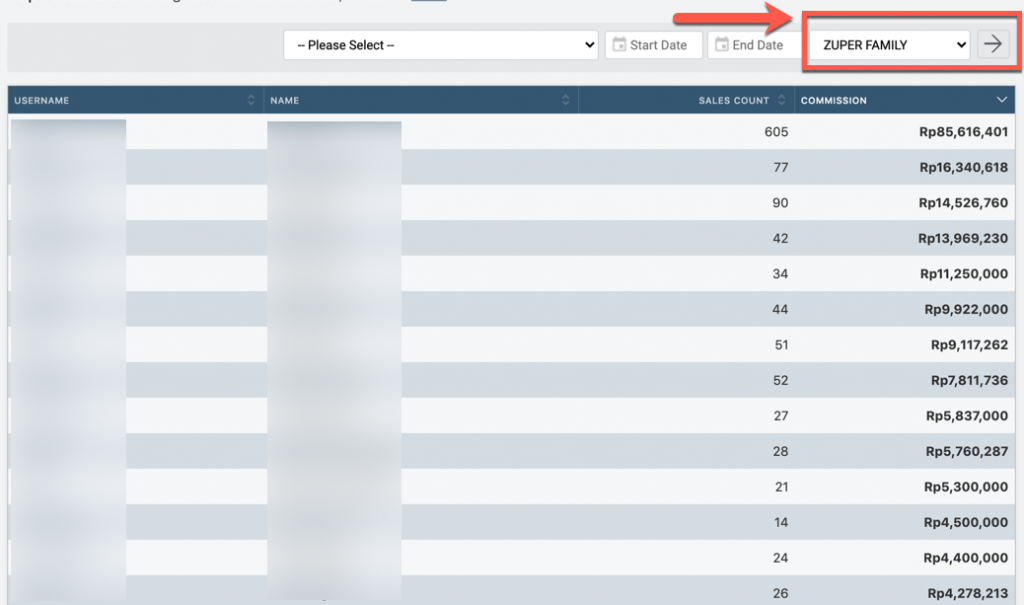Click the calendar icon beside Start Date

coord(619,45)
